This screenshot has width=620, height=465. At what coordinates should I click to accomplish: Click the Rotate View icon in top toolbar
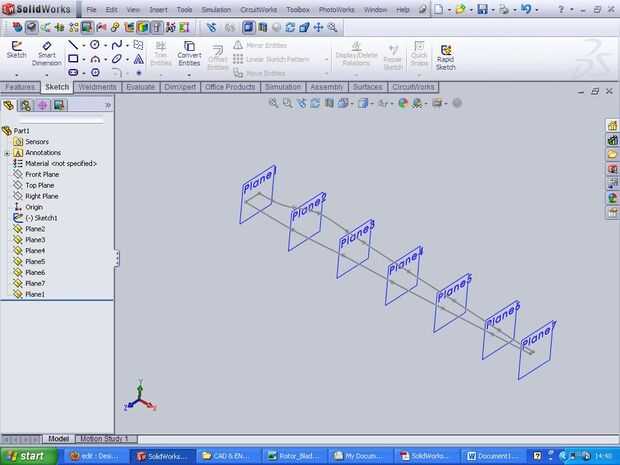coord(290,27)
